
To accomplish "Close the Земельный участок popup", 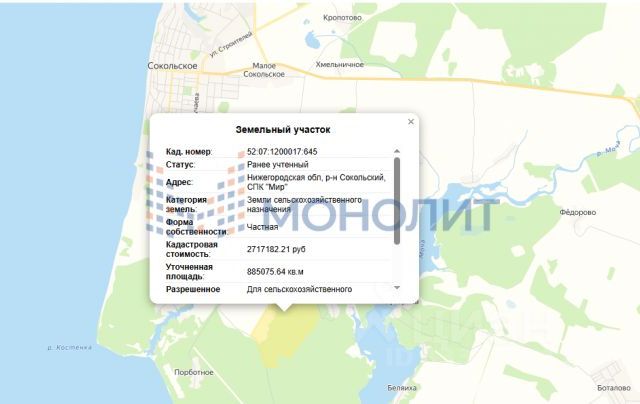I will tap(411, 122).
